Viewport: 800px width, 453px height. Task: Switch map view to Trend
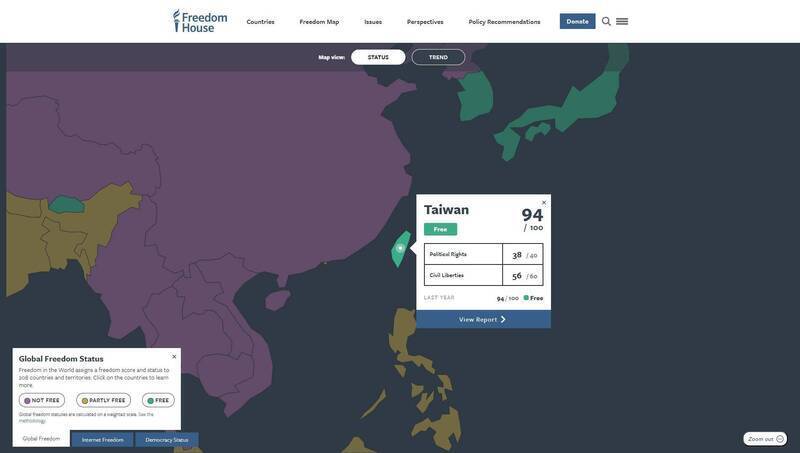click(438, 57)
